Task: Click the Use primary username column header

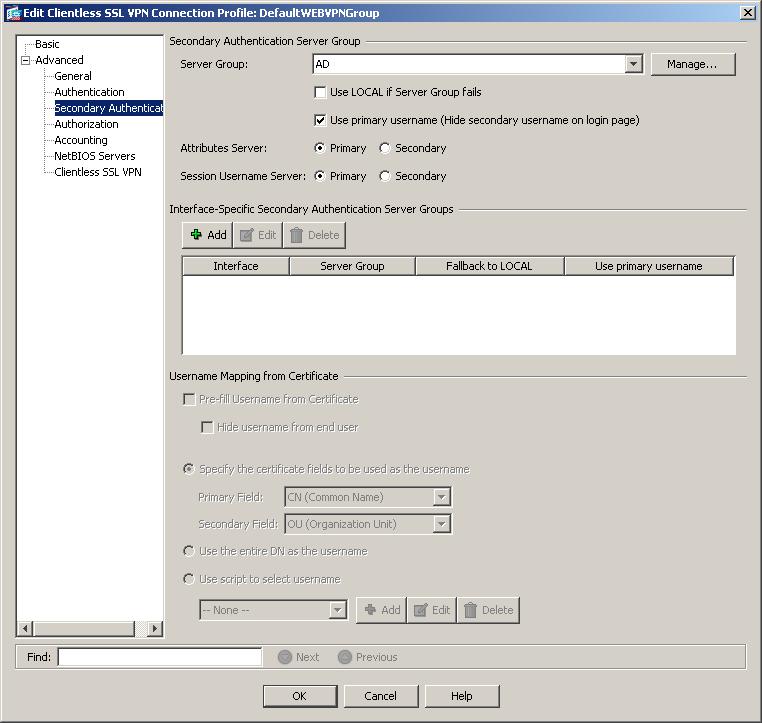Action: pyautogui.click(x=649, y=266)
